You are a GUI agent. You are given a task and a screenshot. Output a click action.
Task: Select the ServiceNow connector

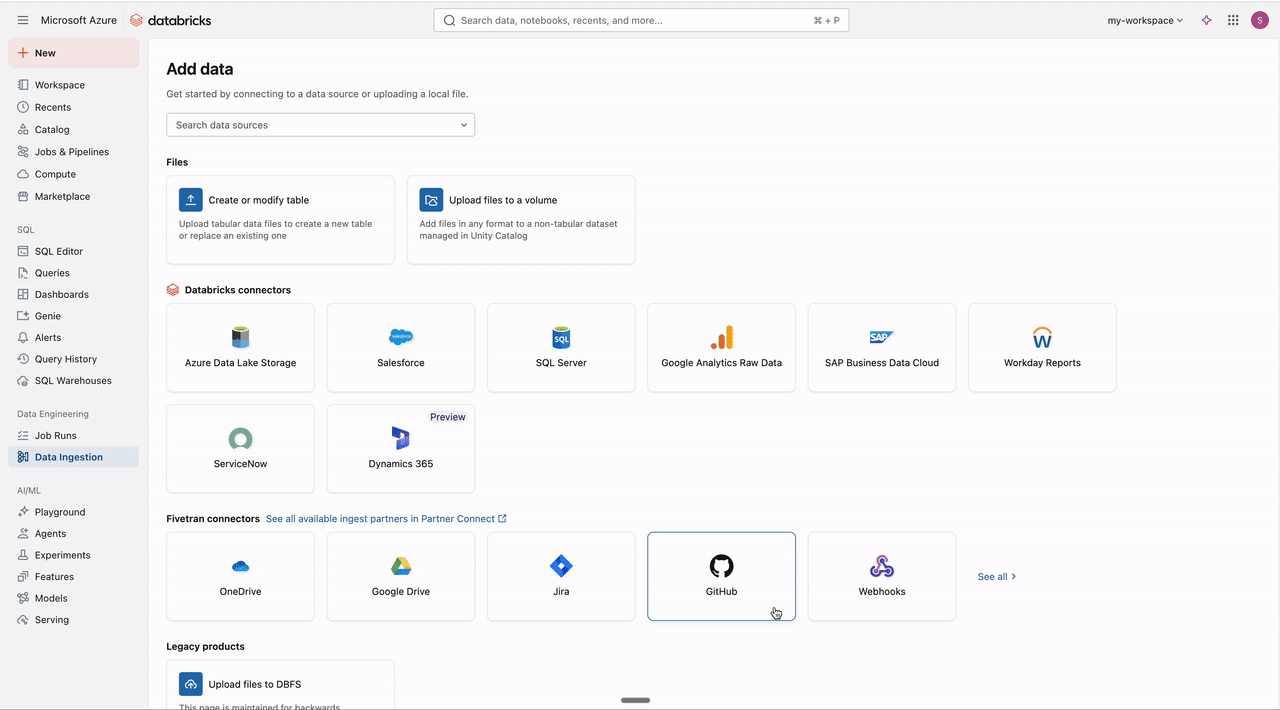point(240,448)
